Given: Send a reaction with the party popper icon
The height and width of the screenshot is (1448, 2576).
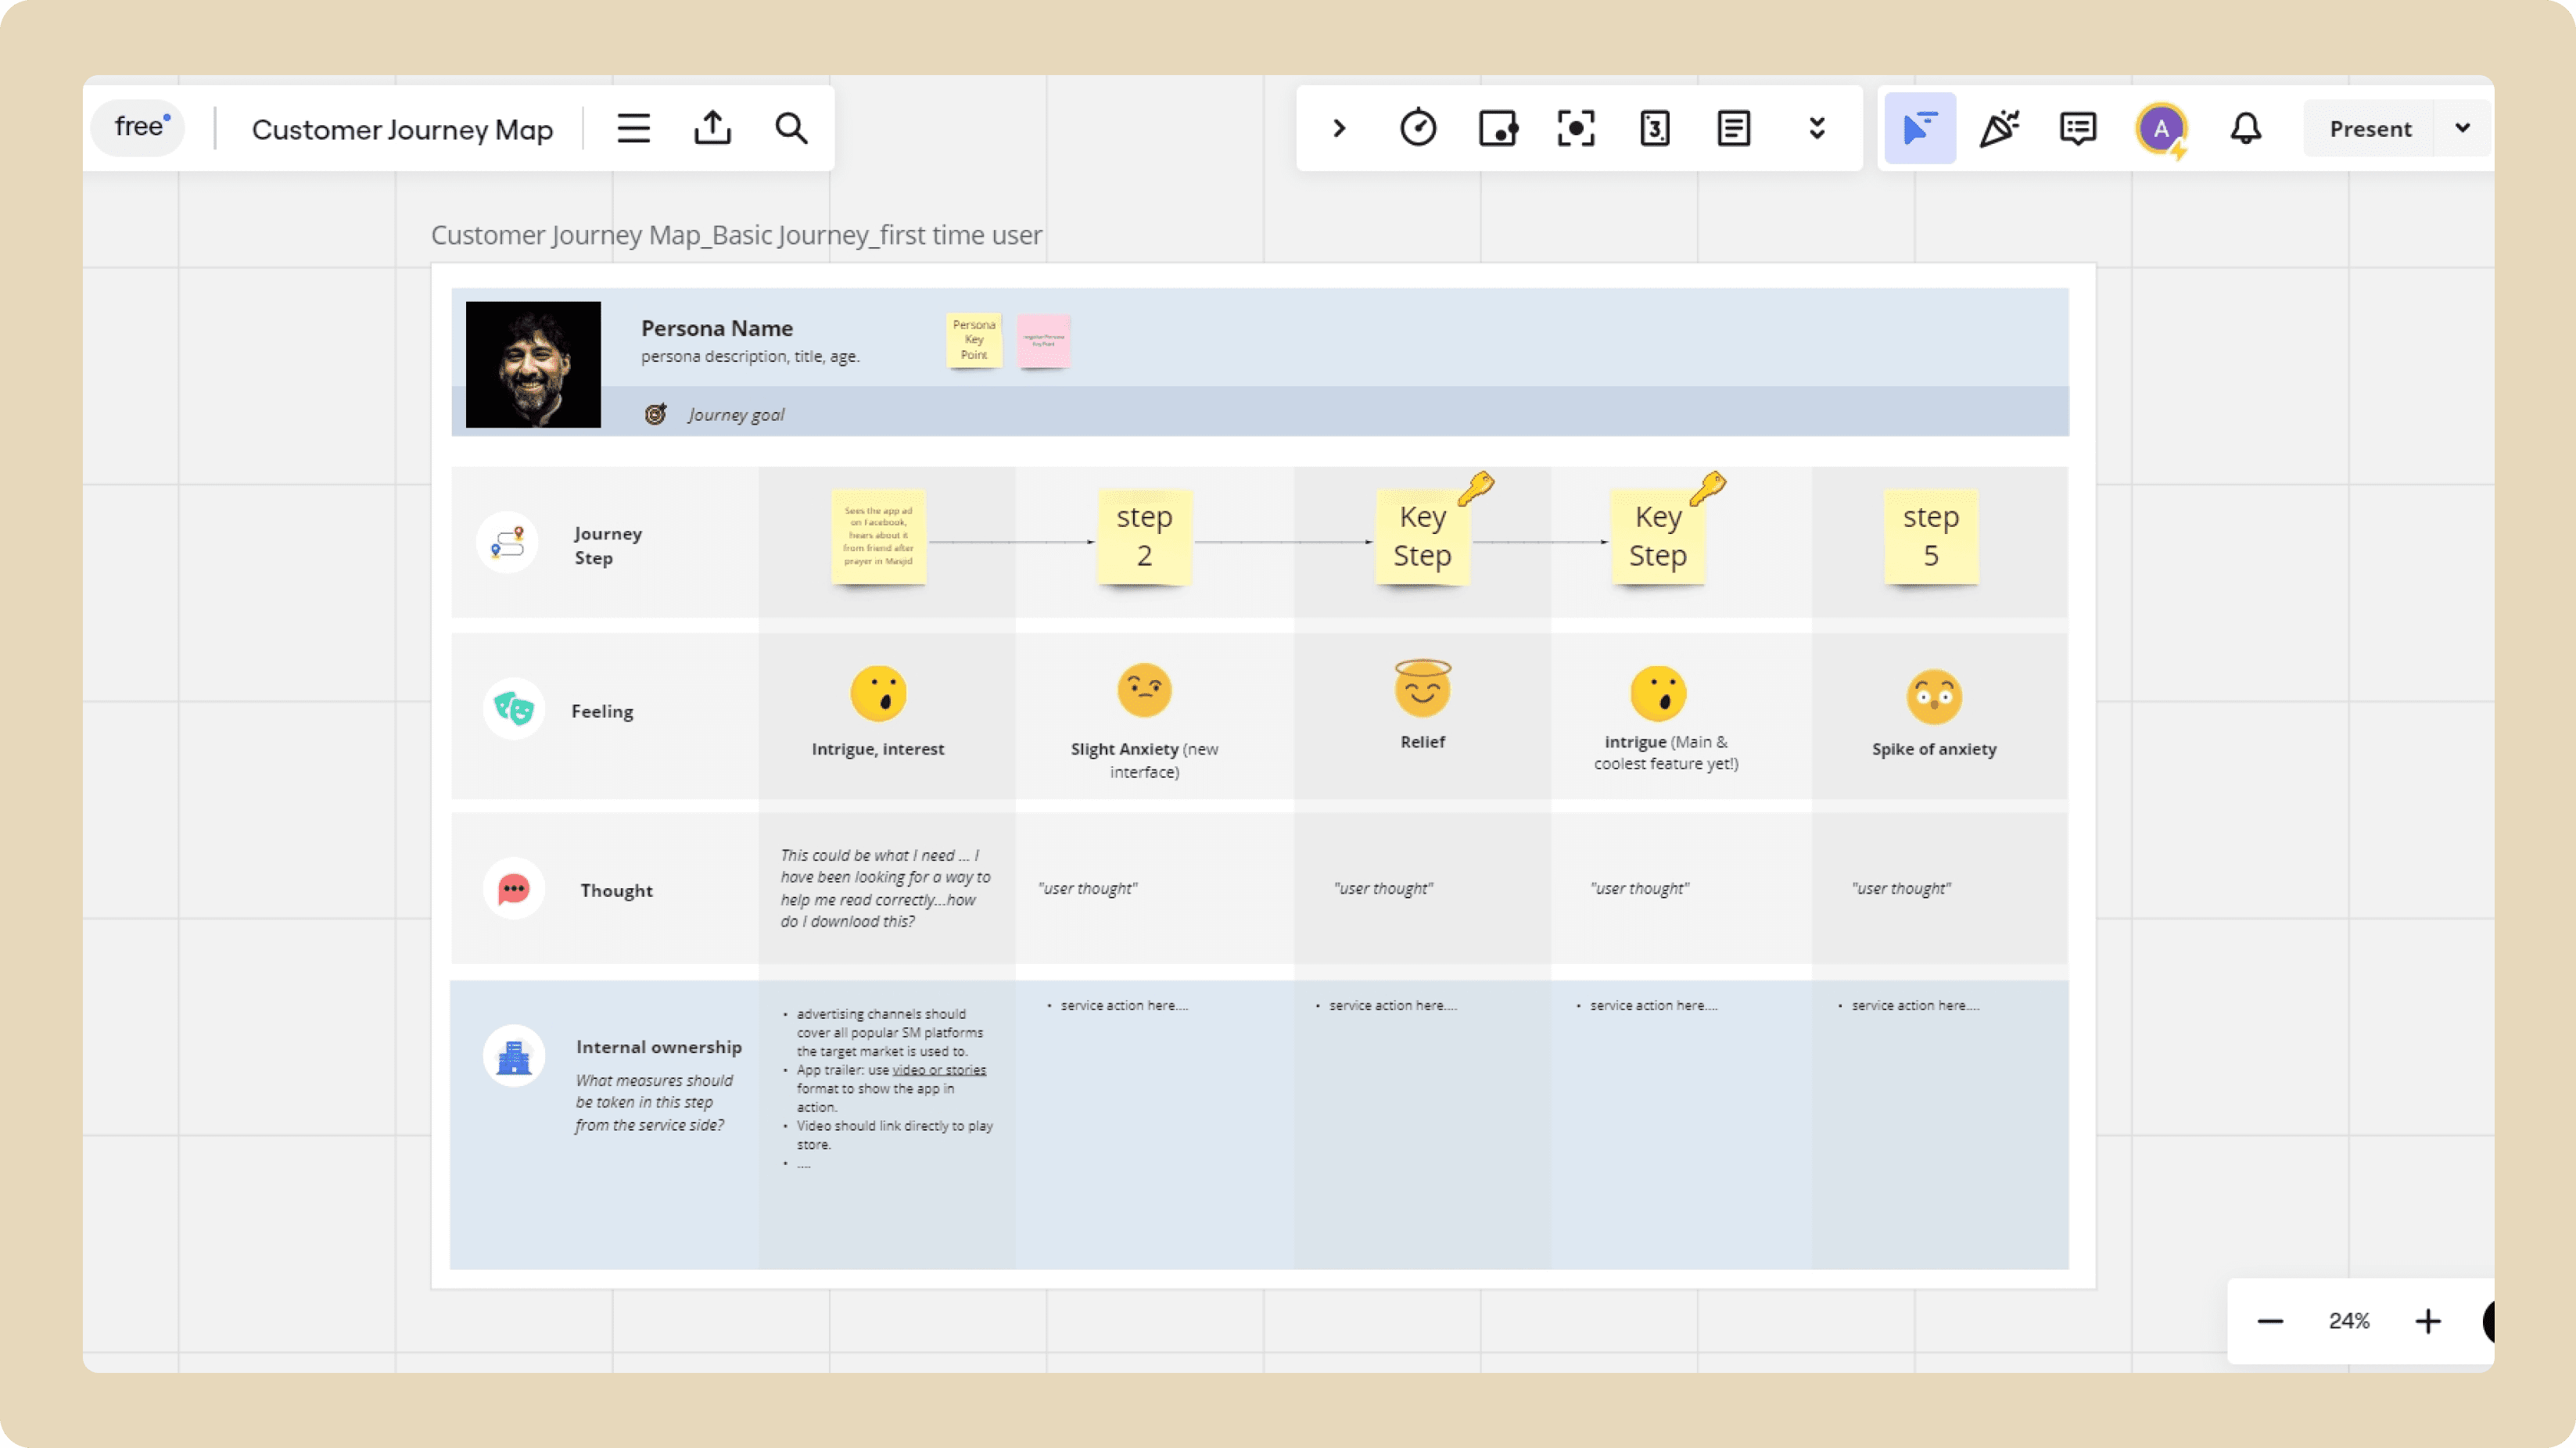Looking at the screenshot, I should pos(1999,128).
